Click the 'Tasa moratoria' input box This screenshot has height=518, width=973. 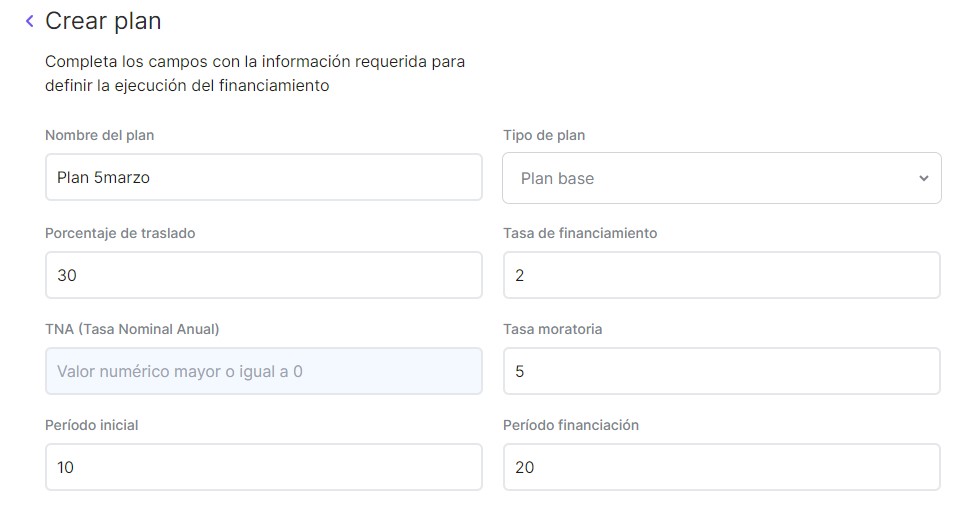coord(721,371)
